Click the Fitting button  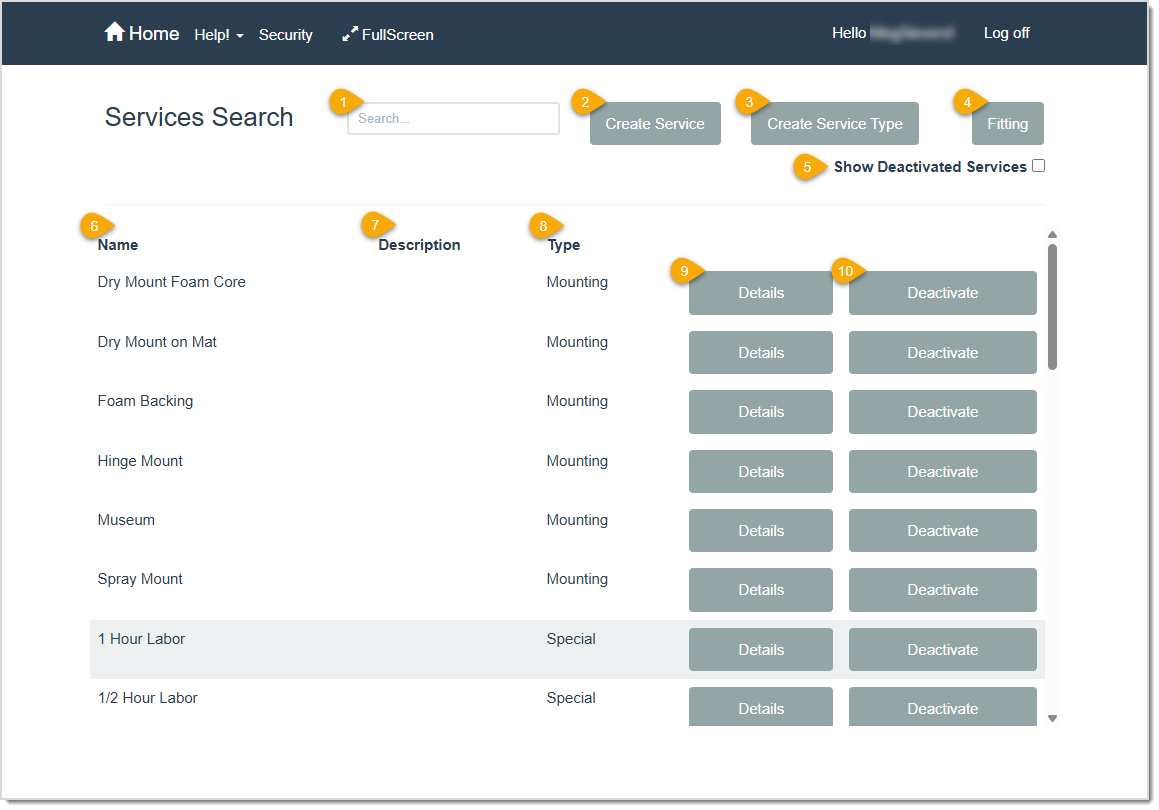[x=1007, y=123]
